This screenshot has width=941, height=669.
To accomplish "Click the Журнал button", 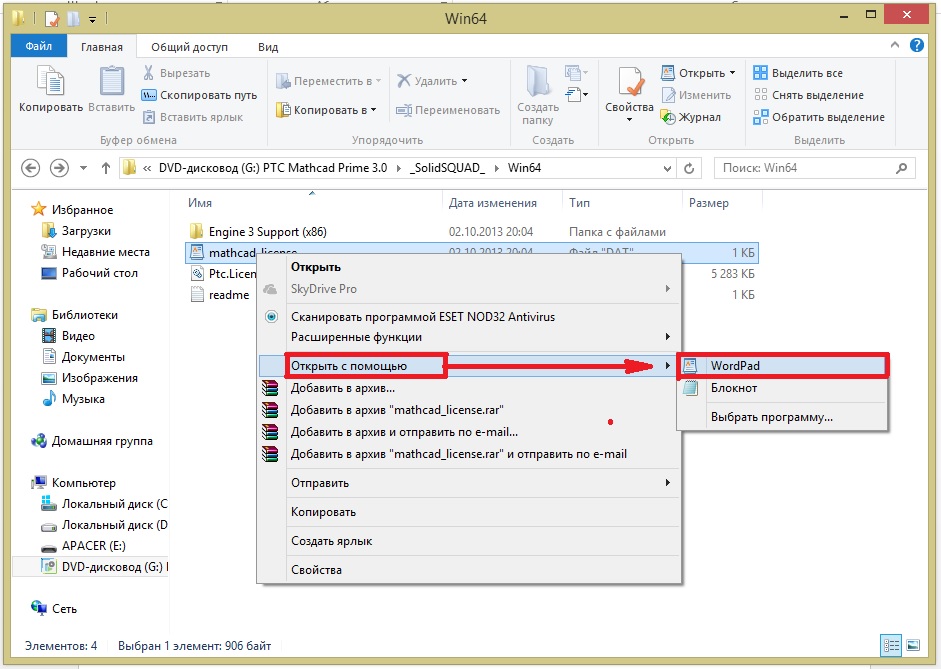I will click(x=691, y=118).
